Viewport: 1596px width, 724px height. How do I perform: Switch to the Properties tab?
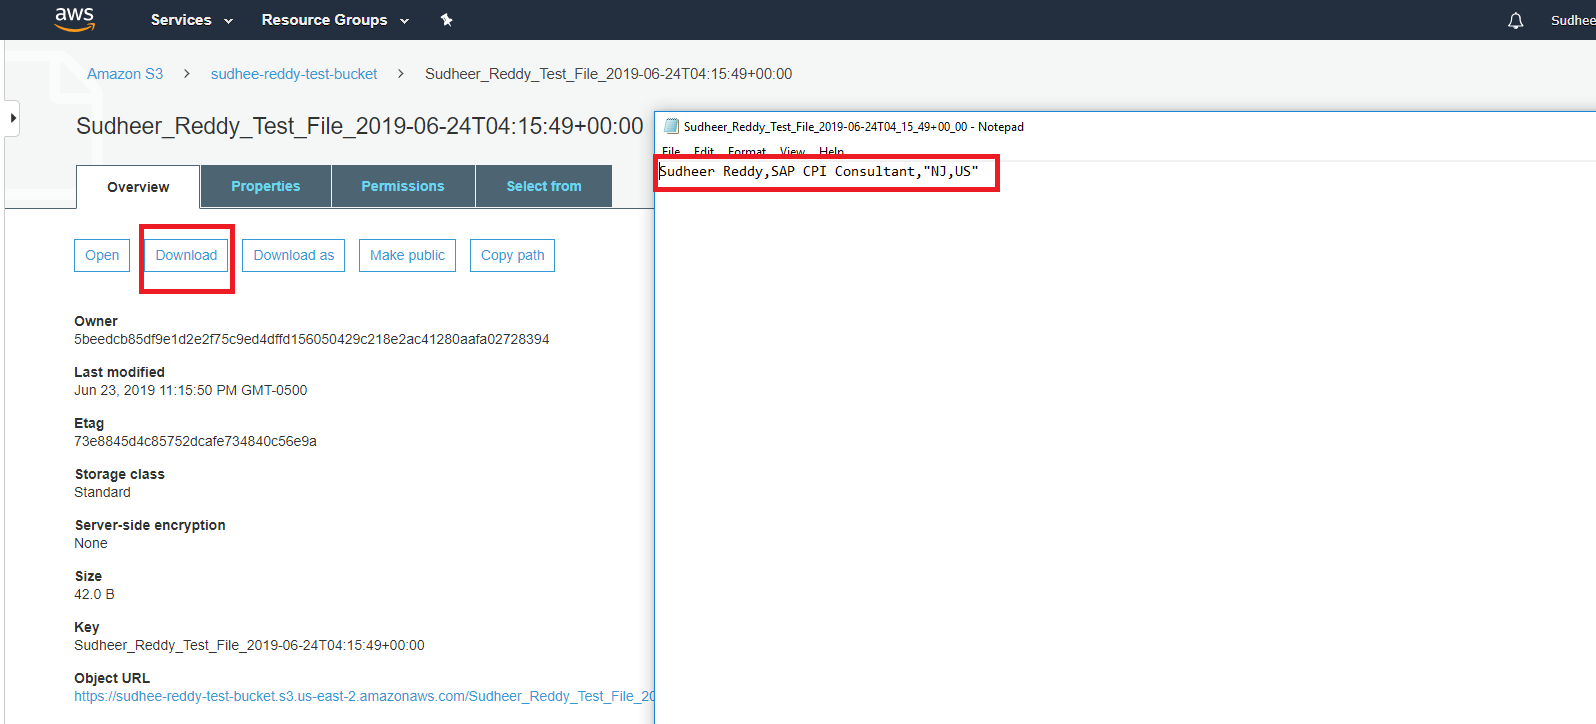coord(266,186)
